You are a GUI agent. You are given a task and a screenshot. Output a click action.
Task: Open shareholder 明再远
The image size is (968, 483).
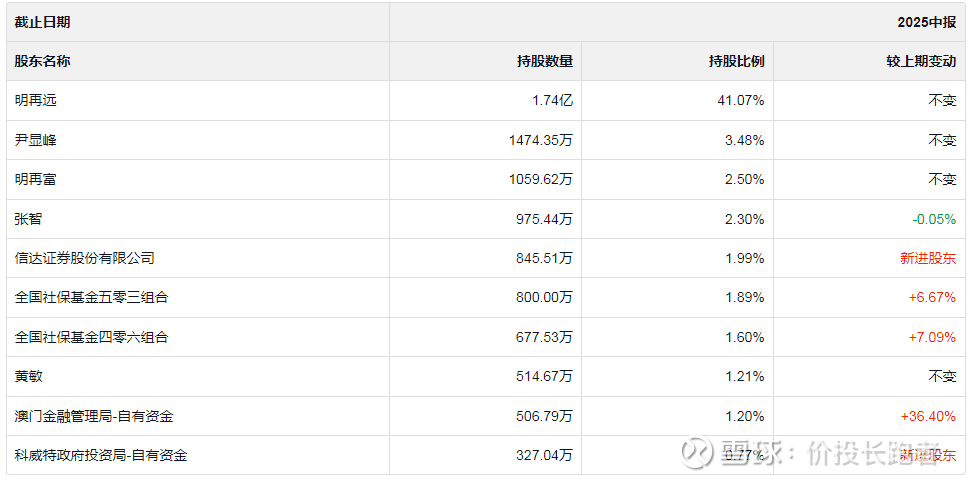pos(36,100)
